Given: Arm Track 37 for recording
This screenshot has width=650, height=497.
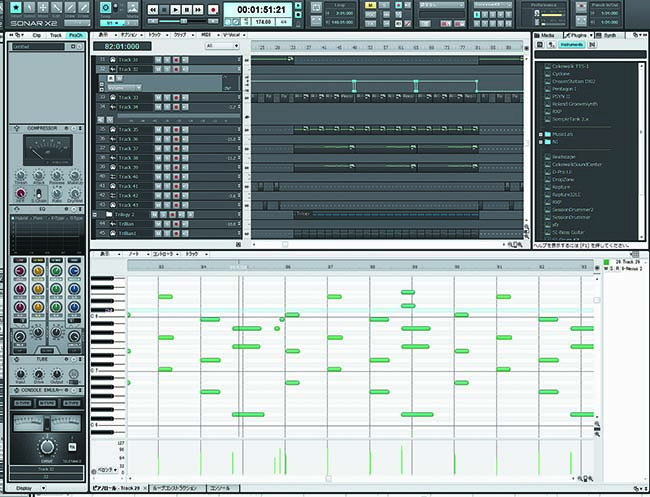Looking at the screenshot, I should point(176,148).
